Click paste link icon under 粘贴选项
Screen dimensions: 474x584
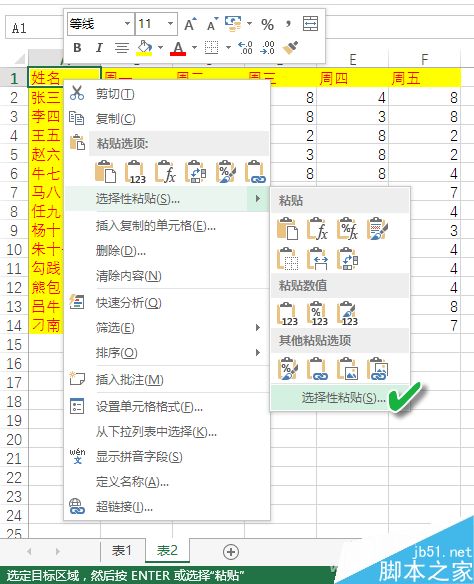pos(255,172)
